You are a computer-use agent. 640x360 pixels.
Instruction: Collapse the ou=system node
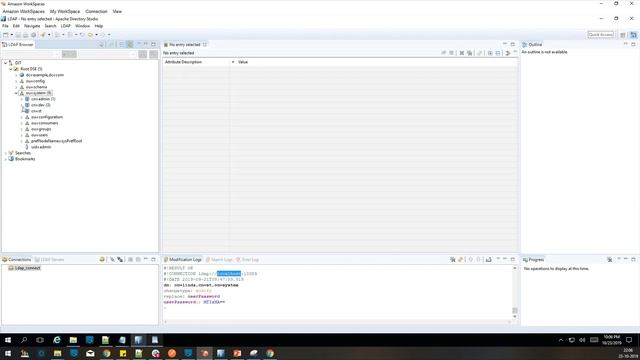[x=16, y=93]
